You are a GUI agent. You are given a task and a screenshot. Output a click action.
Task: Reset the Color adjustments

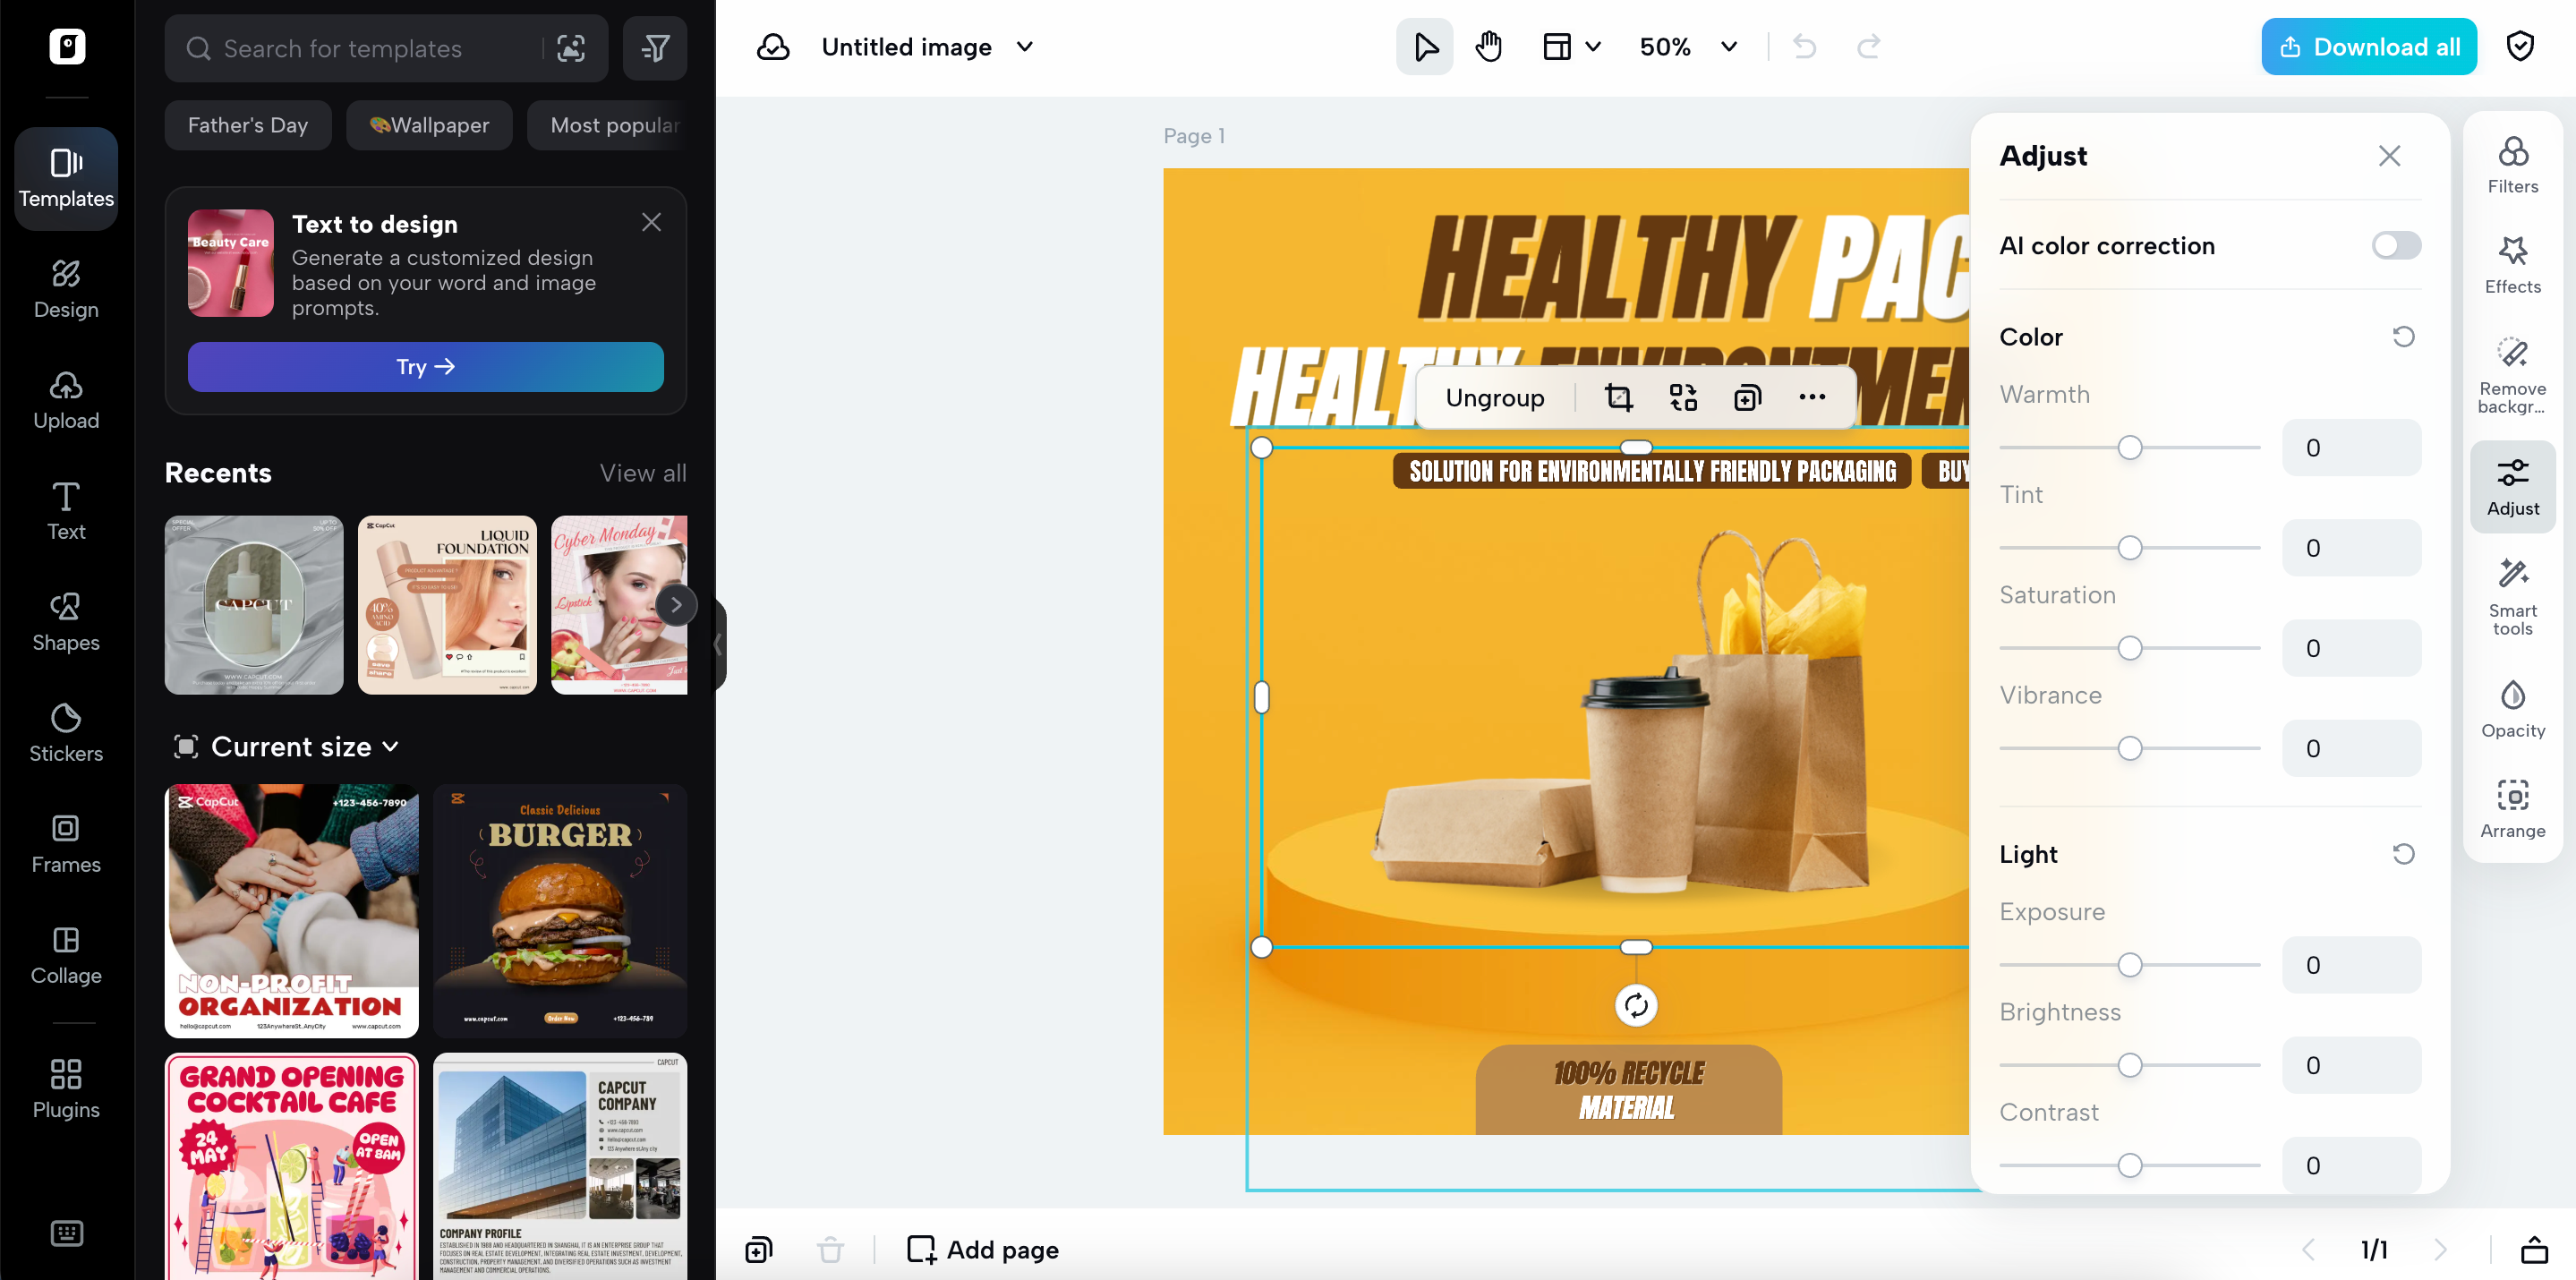[2403, 337]
